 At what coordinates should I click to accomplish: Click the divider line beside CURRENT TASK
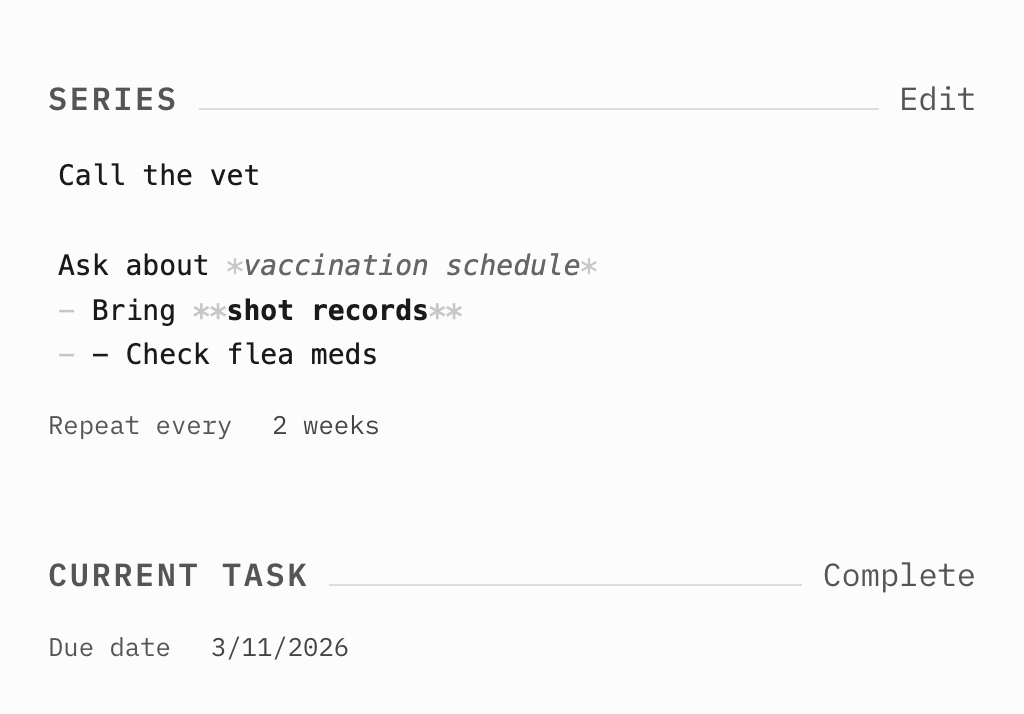pyautogui.click(x=565, y=584)
